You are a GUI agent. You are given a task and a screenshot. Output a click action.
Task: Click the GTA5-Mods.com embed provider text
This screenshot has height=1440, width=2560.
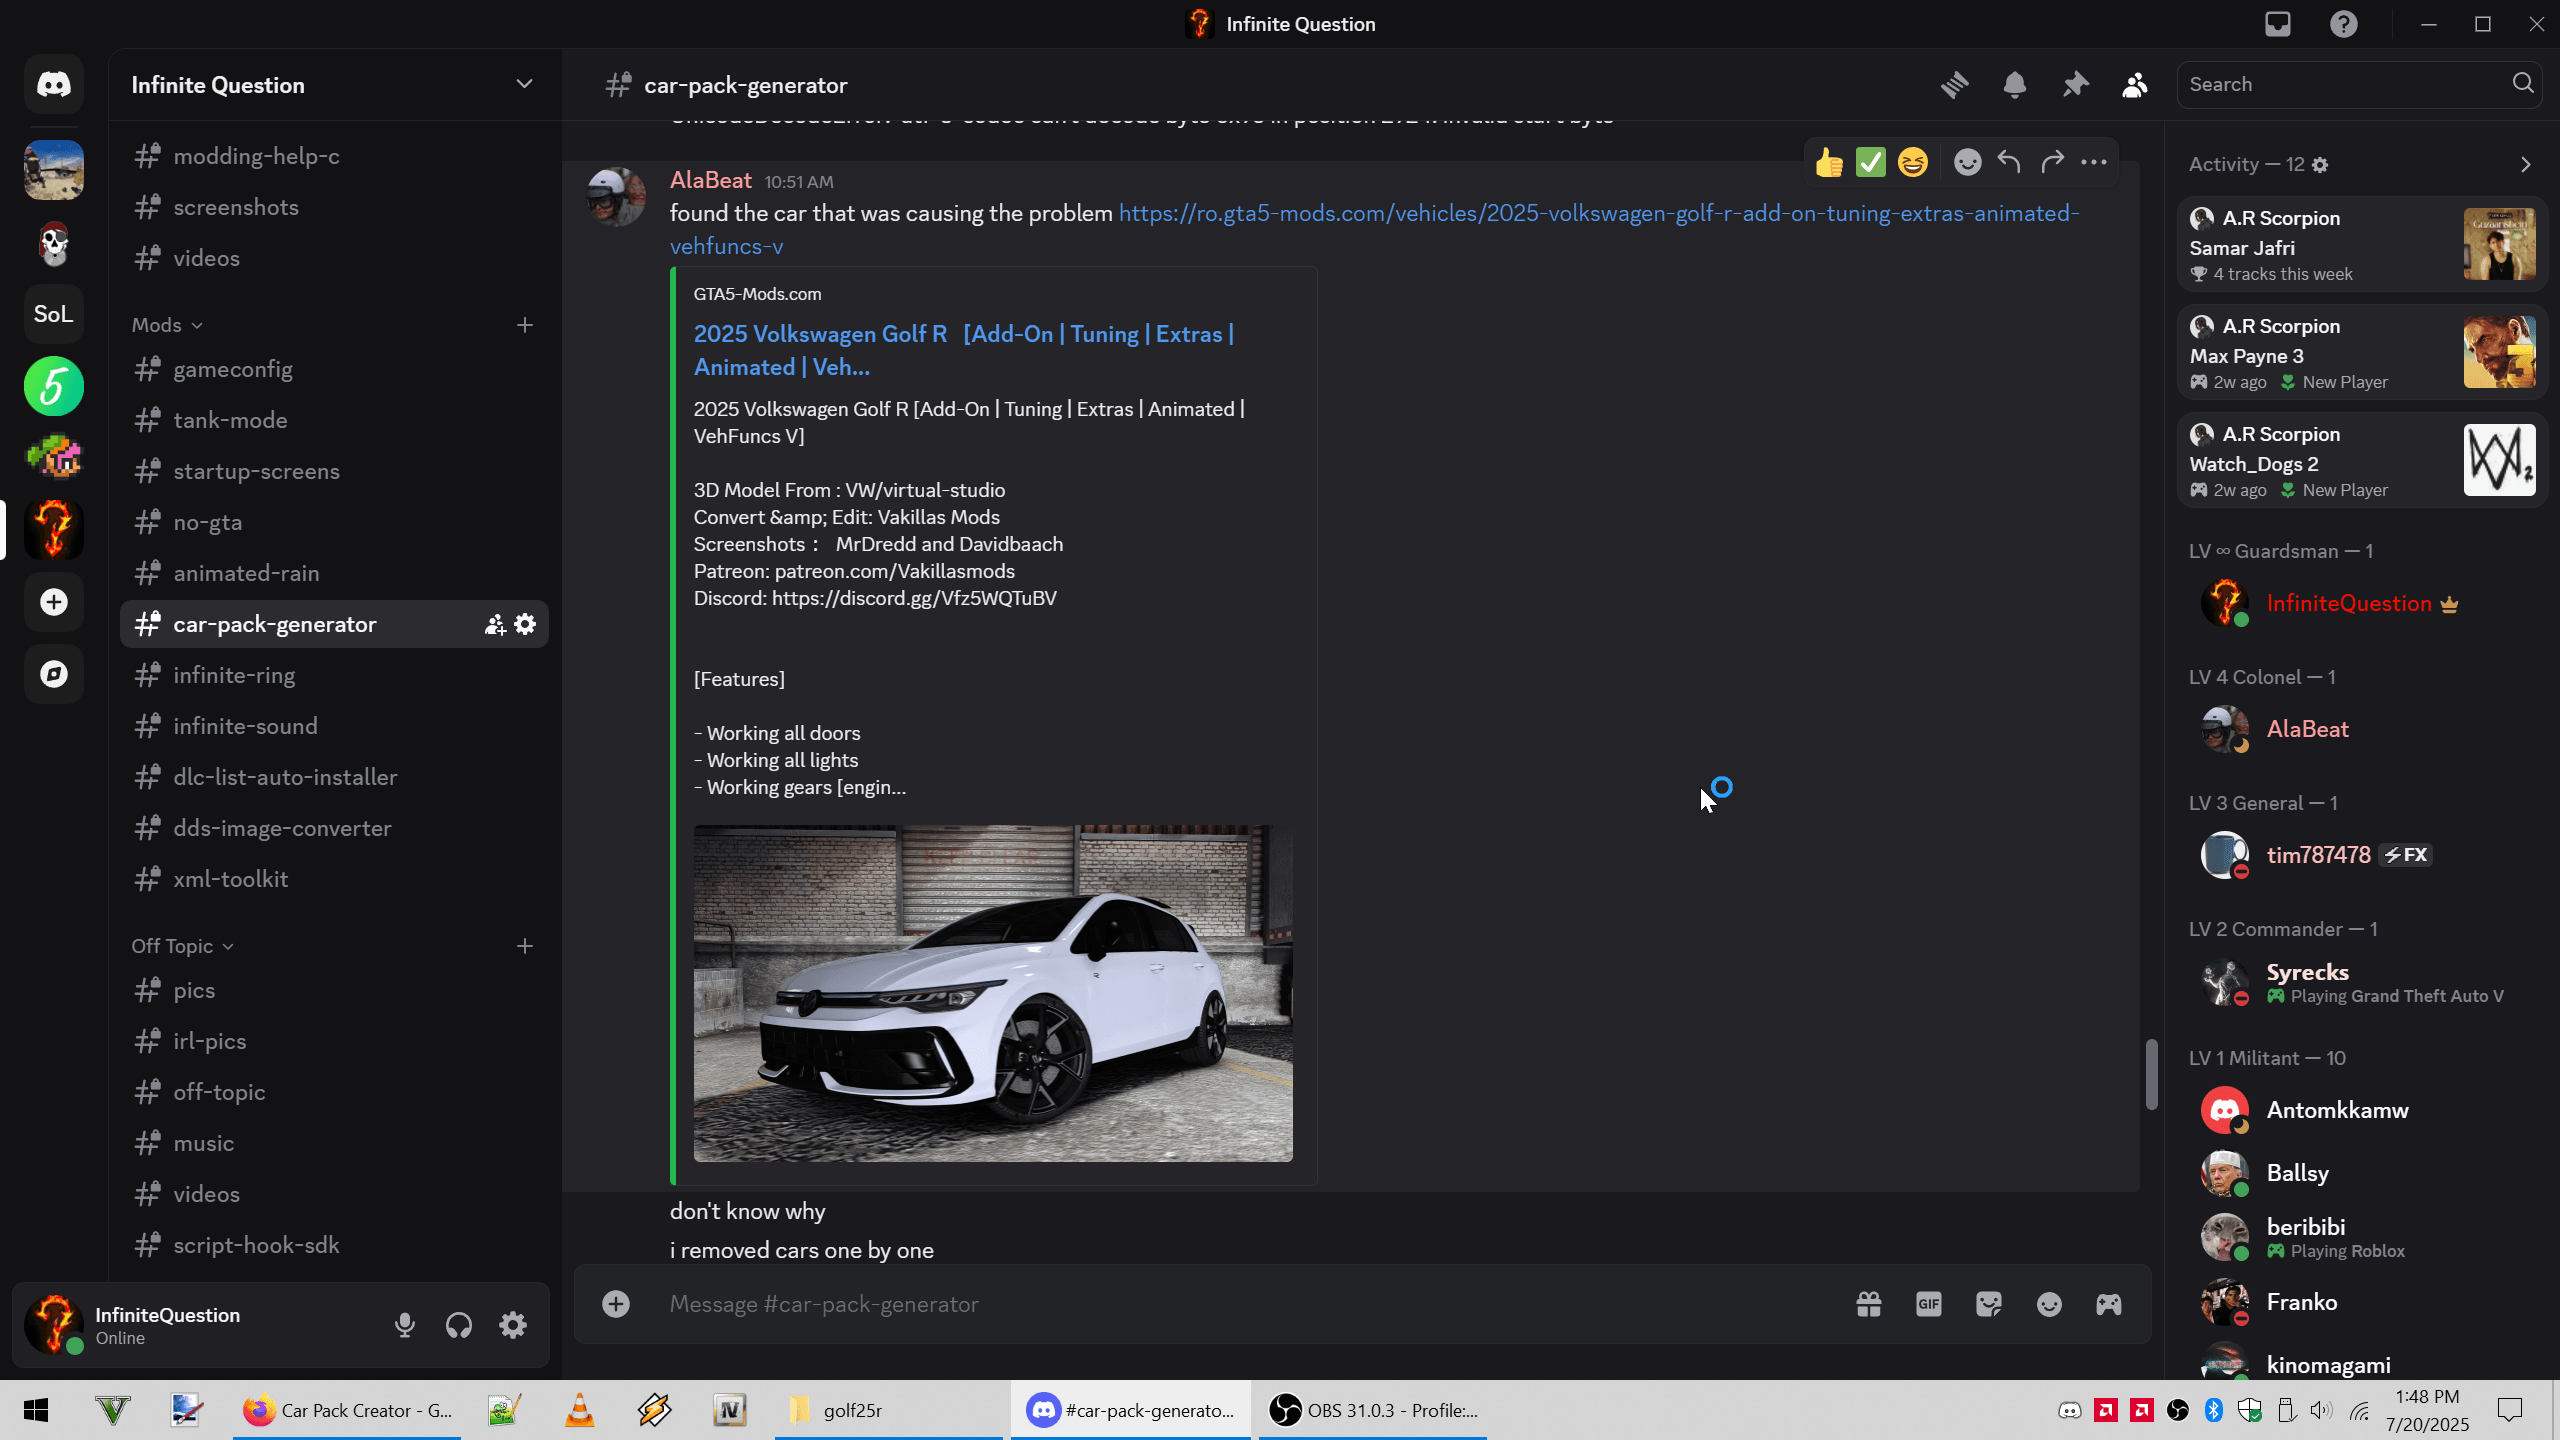tap(757, 295)
